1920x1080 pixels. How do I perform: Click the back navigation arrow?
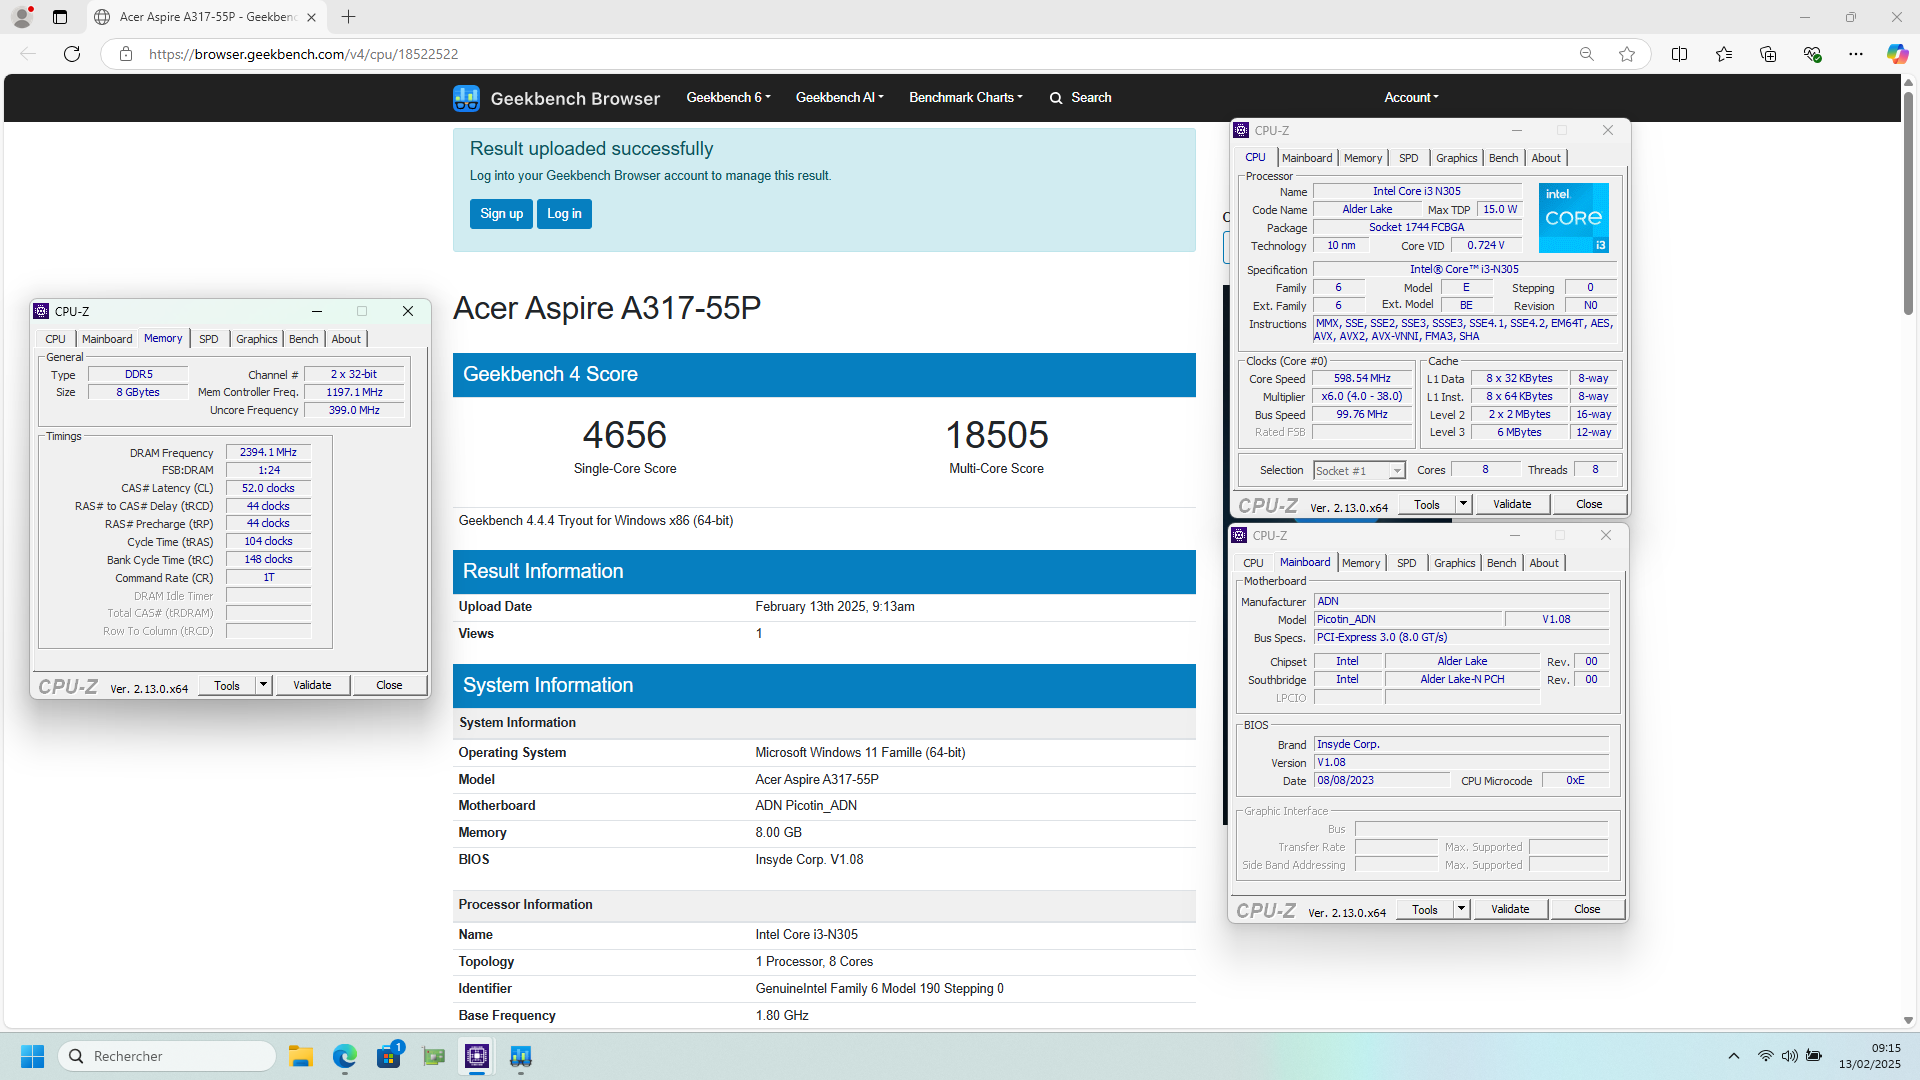[x=28, y=54]
